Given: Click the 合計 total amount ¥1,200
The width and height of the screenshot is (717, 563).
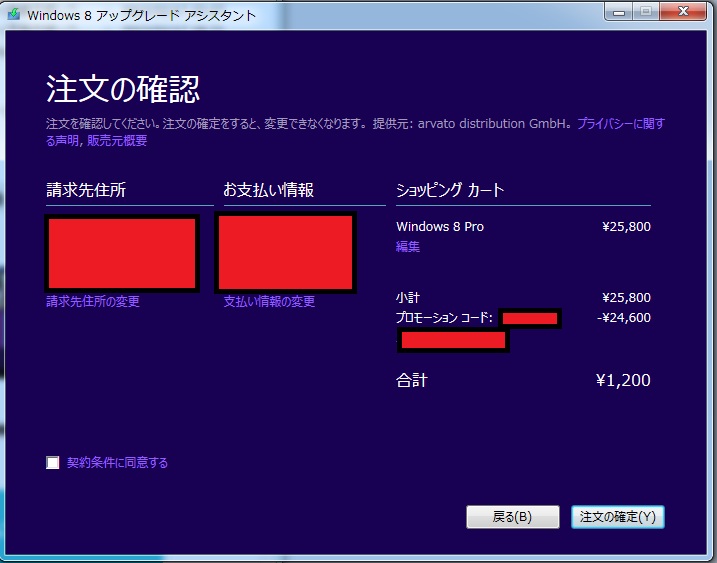Looking at the screenshot, I should click(x=623, y=380).
